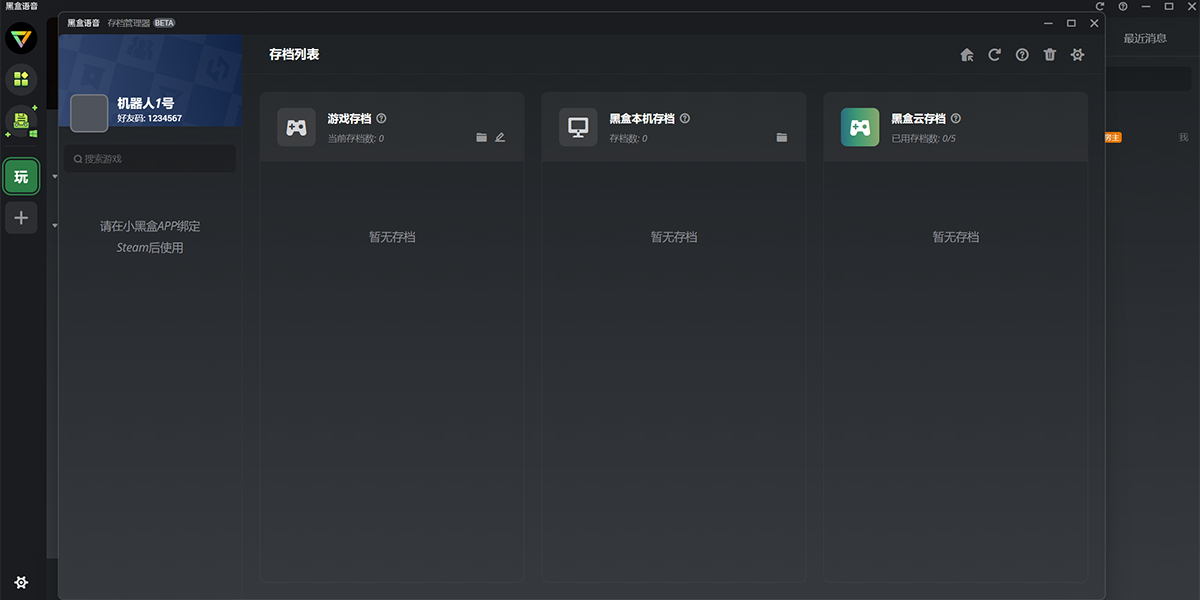Open the save manager sidebar icon
The height and width of the screenshot is (600, 1200).
click(21, 121)
